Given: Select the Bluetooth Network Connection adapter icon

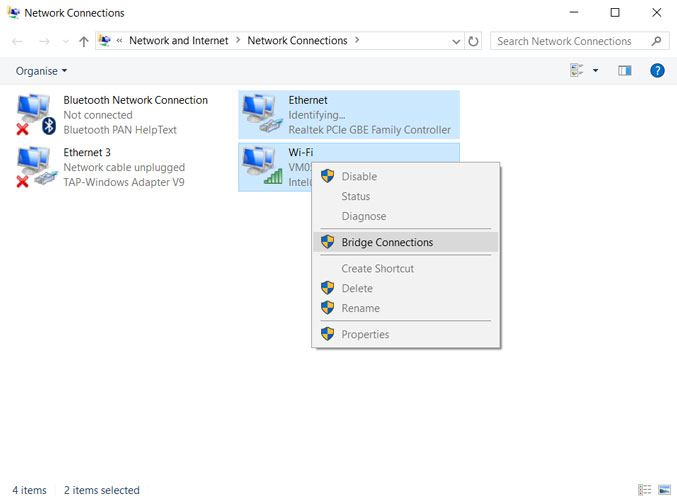Looking at the screenshot, I should 36,115.
